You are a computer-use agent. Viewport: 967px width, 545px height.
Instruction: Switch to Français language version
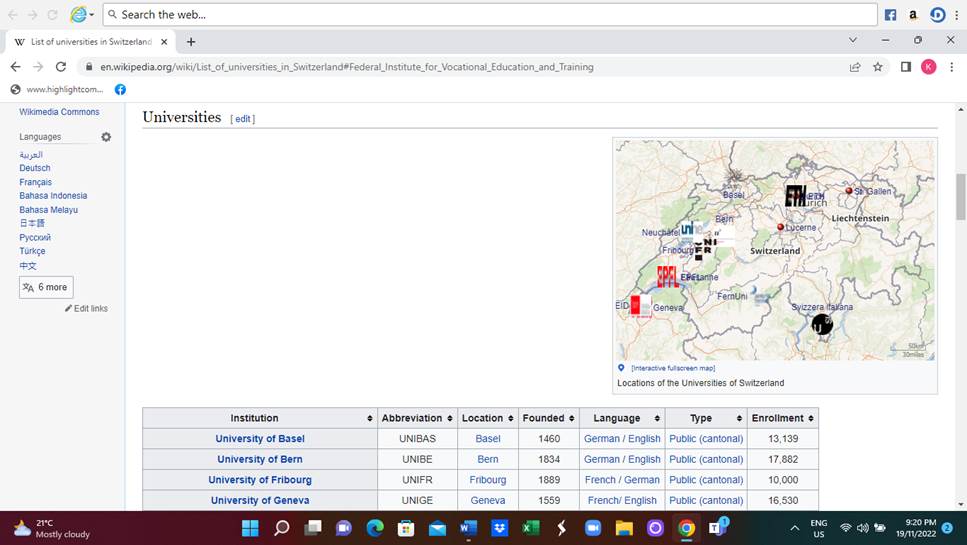[x=35, y=182]
